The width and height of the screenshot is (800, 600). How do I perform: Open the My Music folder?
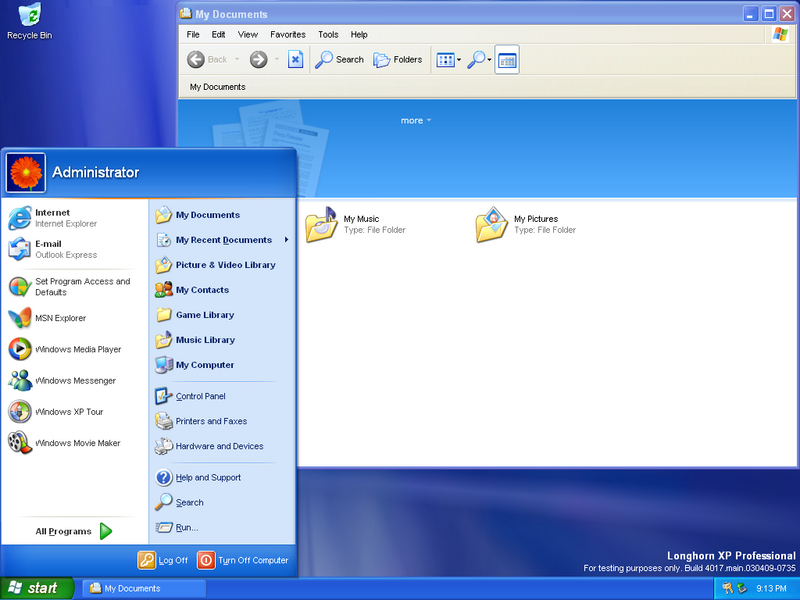tap(323, 225)
